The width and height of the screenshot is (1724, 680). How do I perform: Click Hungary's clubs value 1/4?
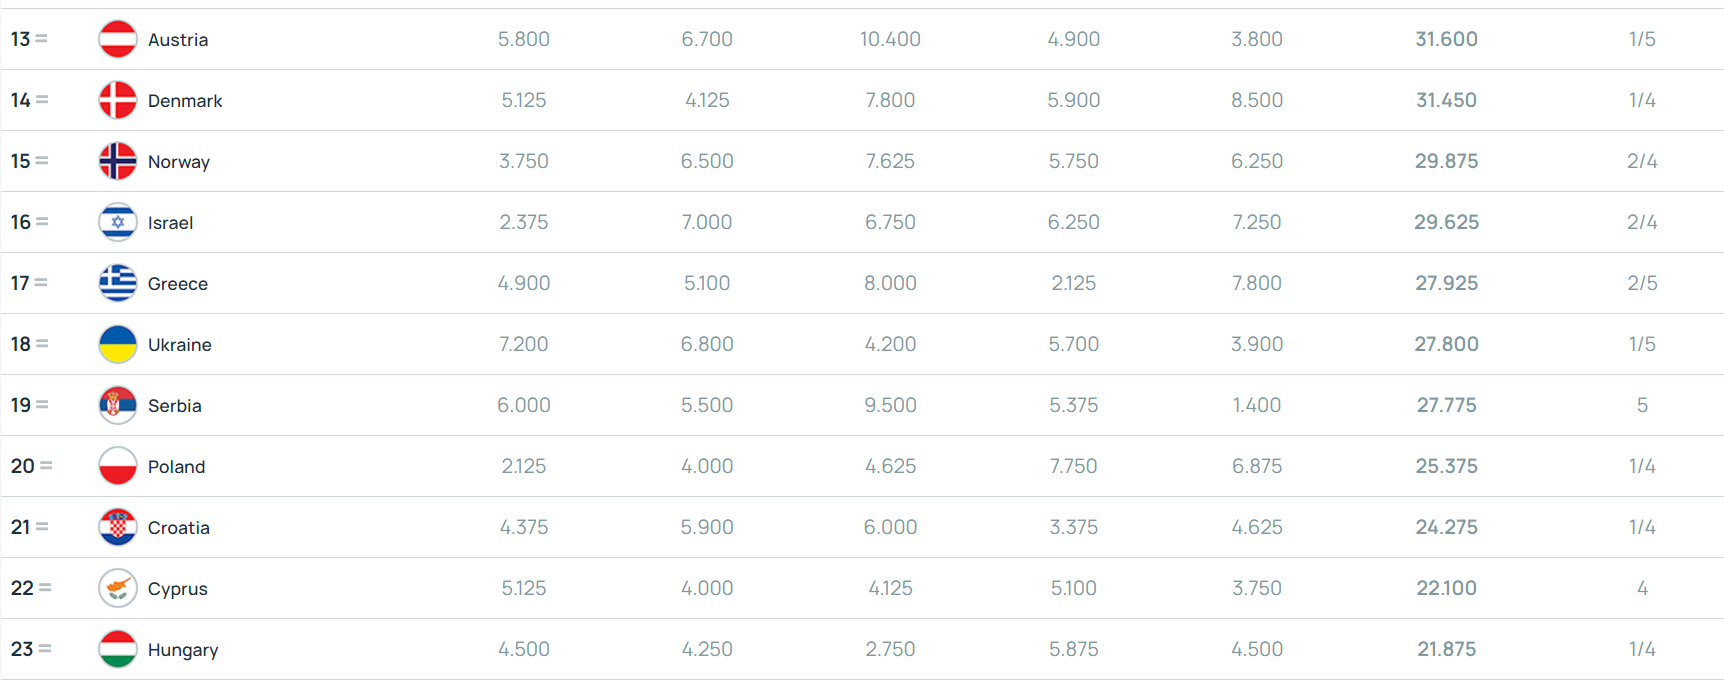(1642, 649)
